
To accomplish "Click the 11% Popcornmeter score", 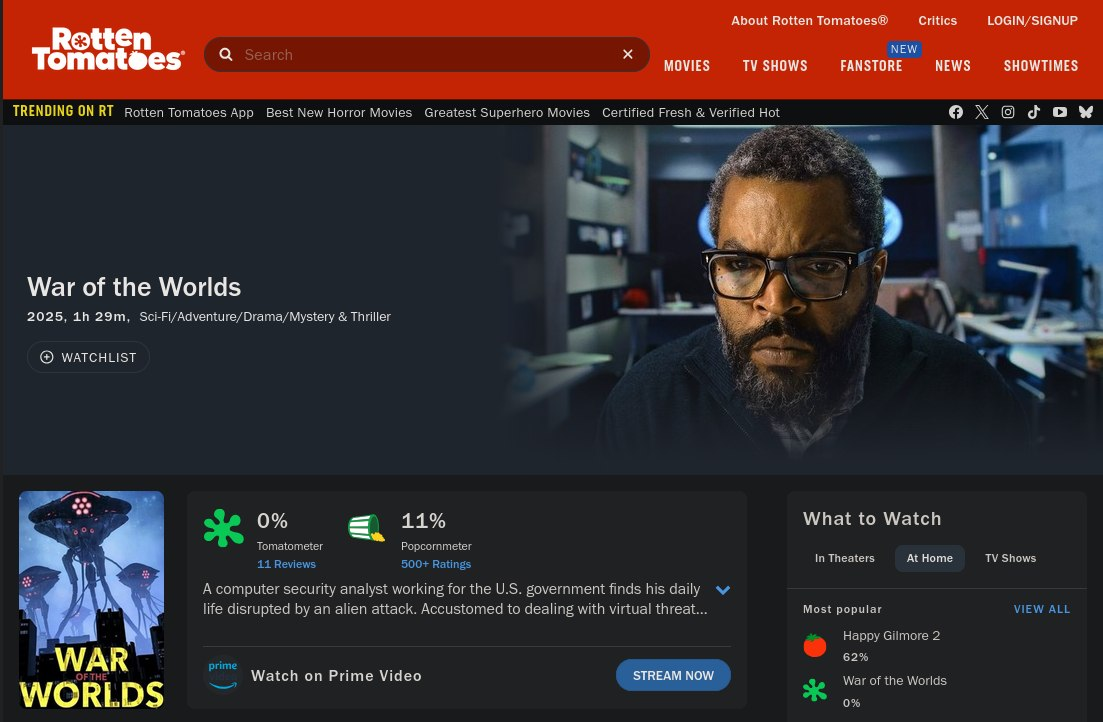I will 423,521.
